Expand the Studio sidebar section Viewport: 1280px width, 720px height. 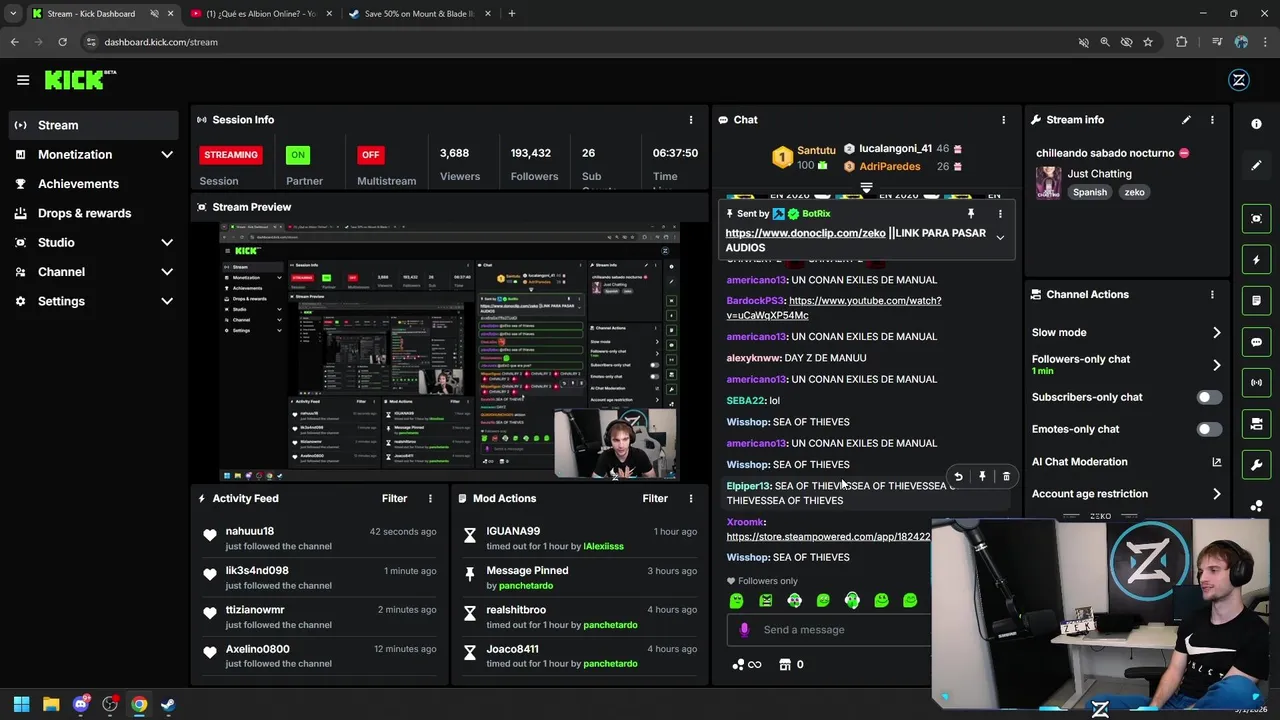coord(167,243)
